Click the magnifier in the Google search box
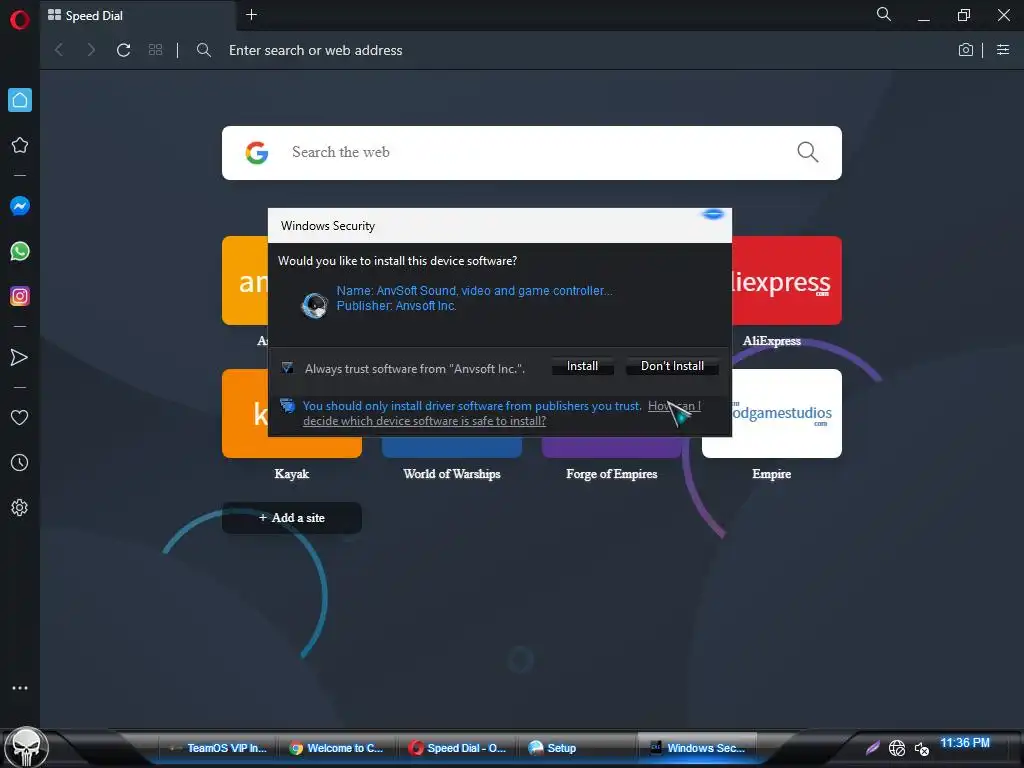The width and height of the screenshot is (1024, 768). (808, 152)
